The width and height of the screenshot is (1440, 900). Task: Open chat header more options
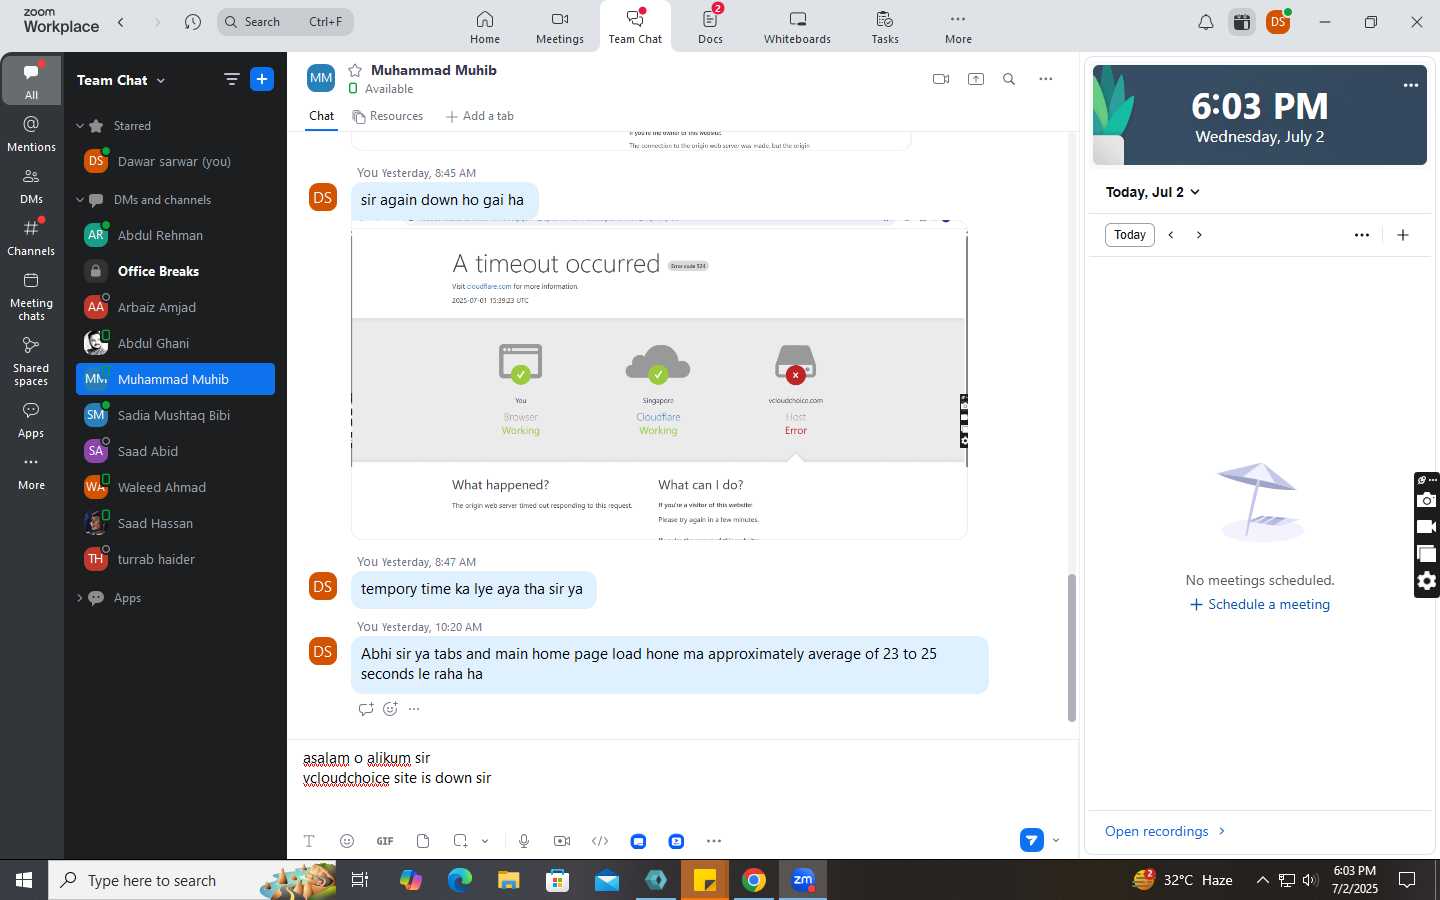tap(1046, 79)
